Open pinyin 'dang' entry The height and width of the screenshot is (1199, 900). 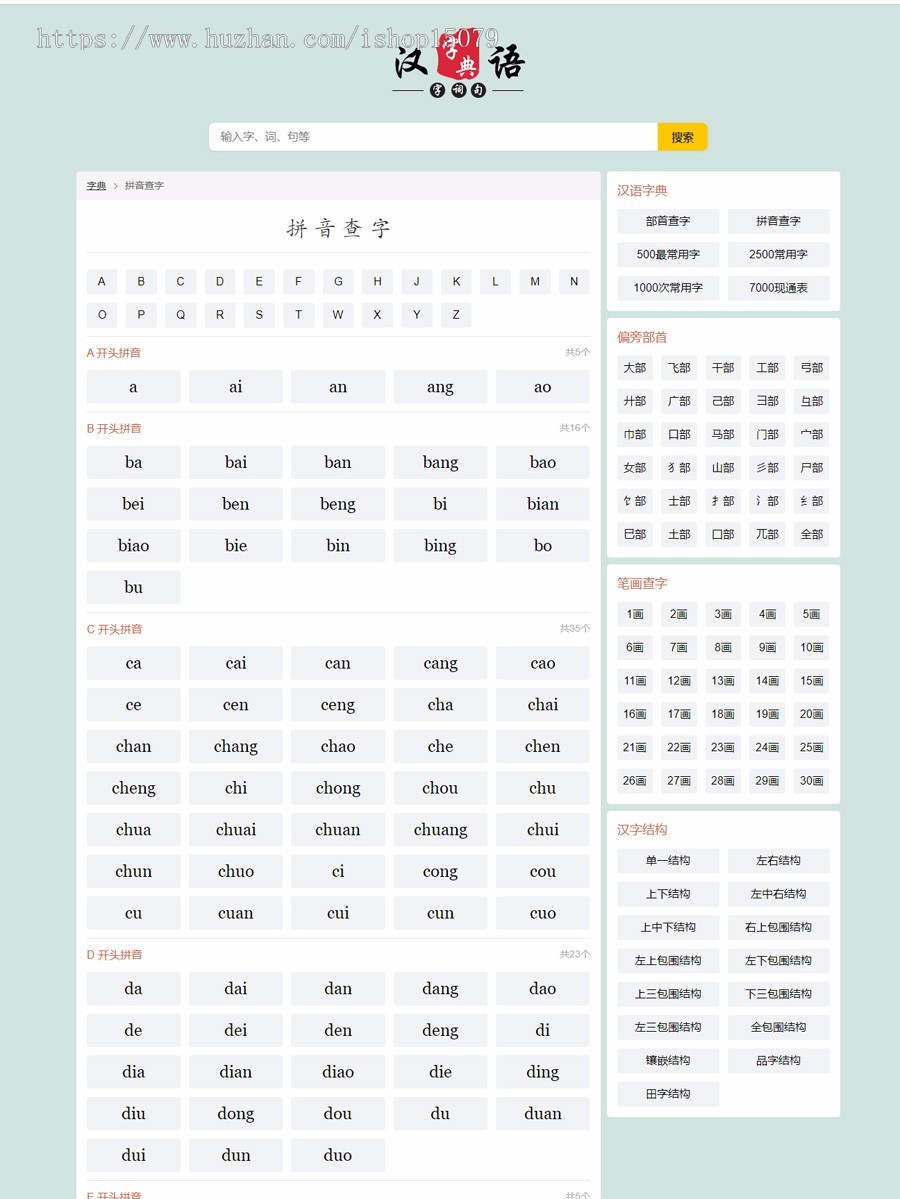[x=440, y=988]
